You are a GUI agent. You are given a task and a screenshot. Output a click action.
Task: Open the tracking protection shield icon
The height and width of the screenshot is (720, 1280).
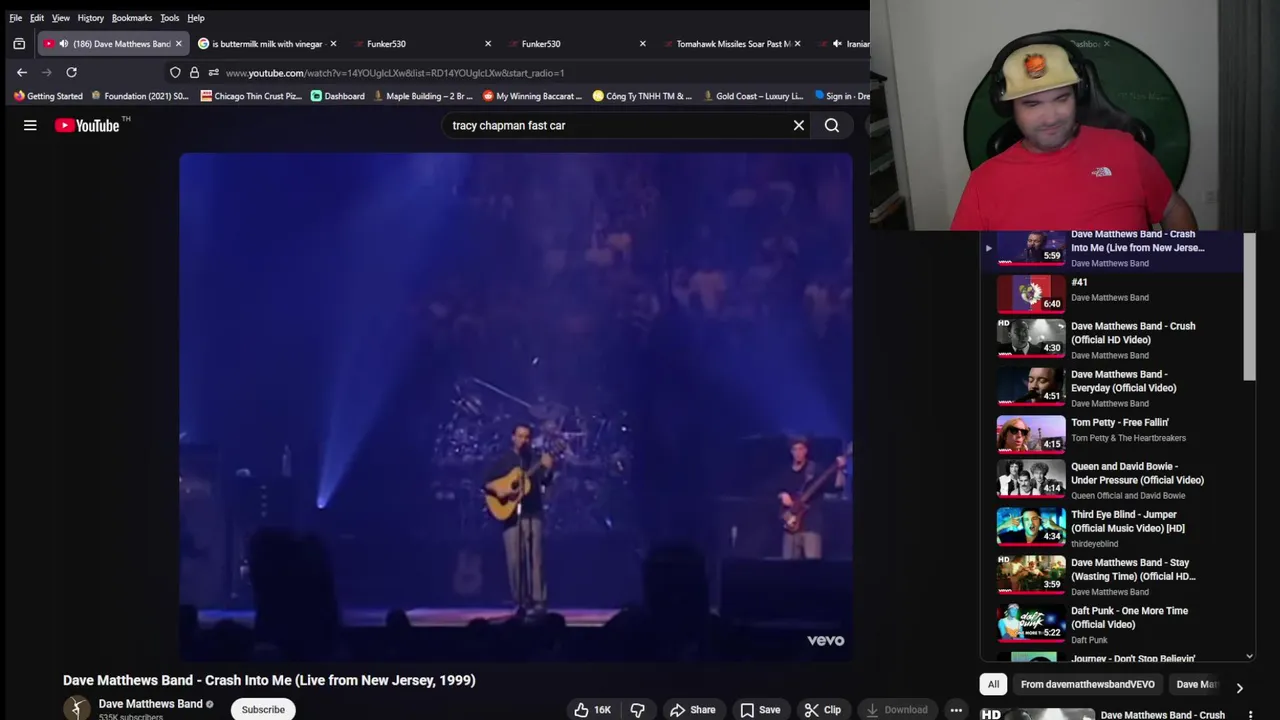tap(175, 72)
